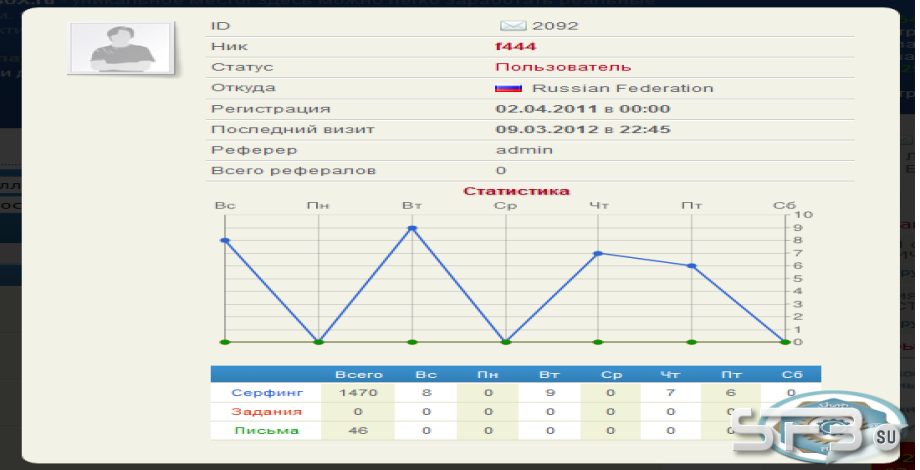
Task: Click the Всего column header in table
Action: (x=358, y=374)
